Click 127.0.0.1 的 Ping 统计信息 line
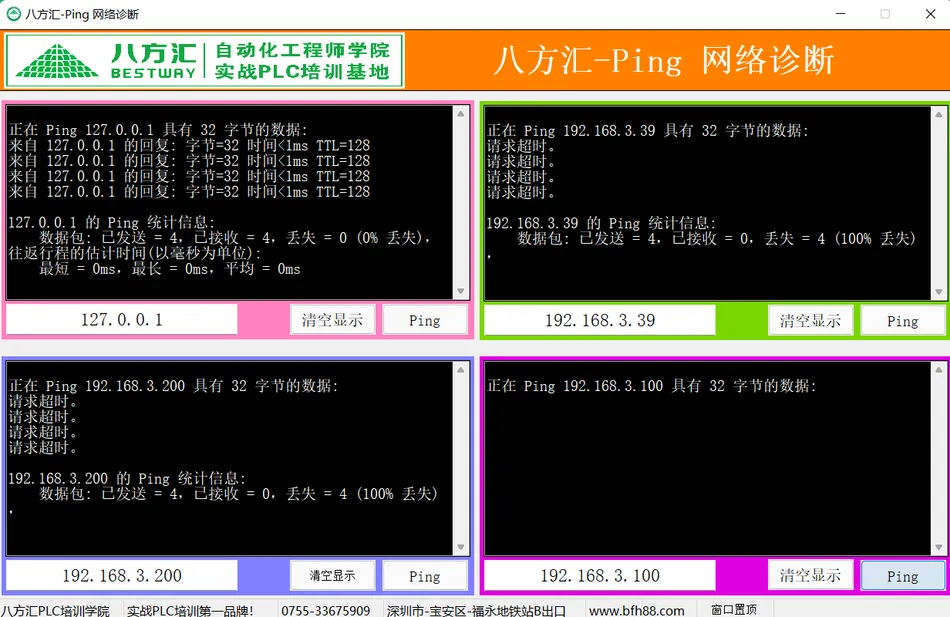 tap(111, 222)
